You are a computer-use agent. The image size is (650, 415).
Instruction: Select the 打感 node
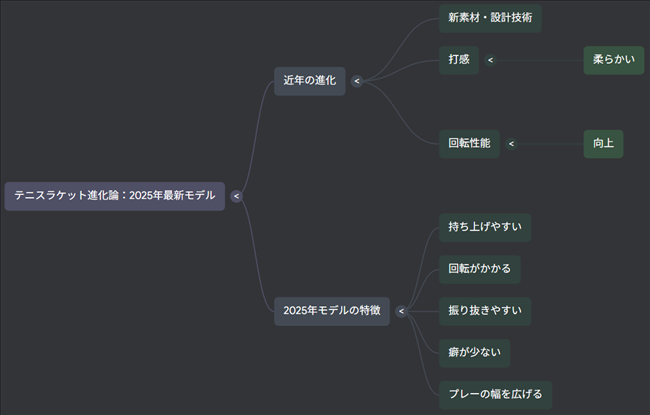point(458,60)
